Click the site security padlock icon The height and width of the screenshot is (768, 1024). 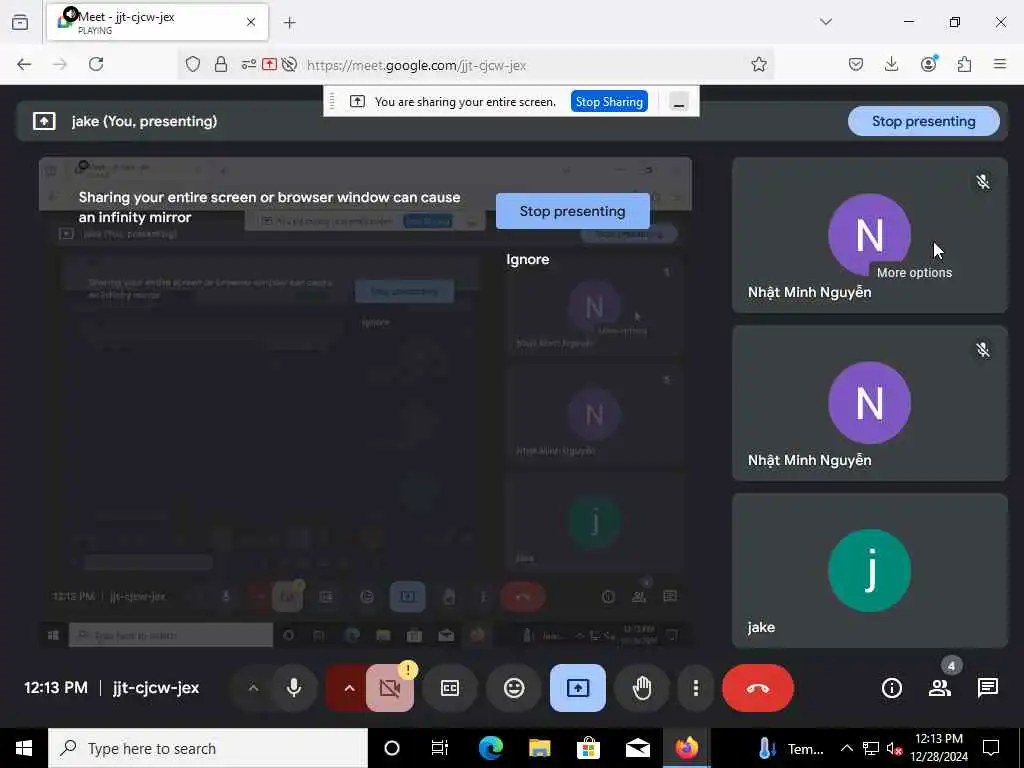click(x=221, y=64)
